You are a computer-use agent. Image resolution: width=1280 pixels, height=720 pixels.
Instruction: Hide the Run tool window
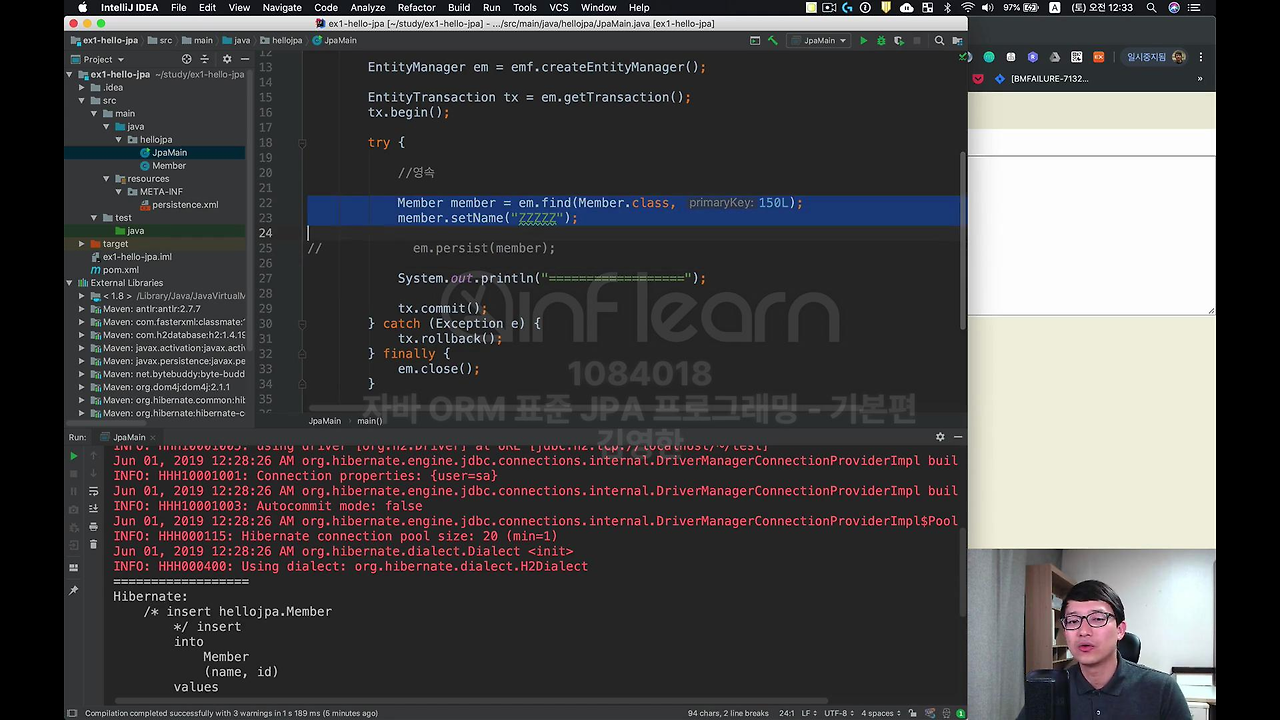pyautogui.click(x=957, y=437)
